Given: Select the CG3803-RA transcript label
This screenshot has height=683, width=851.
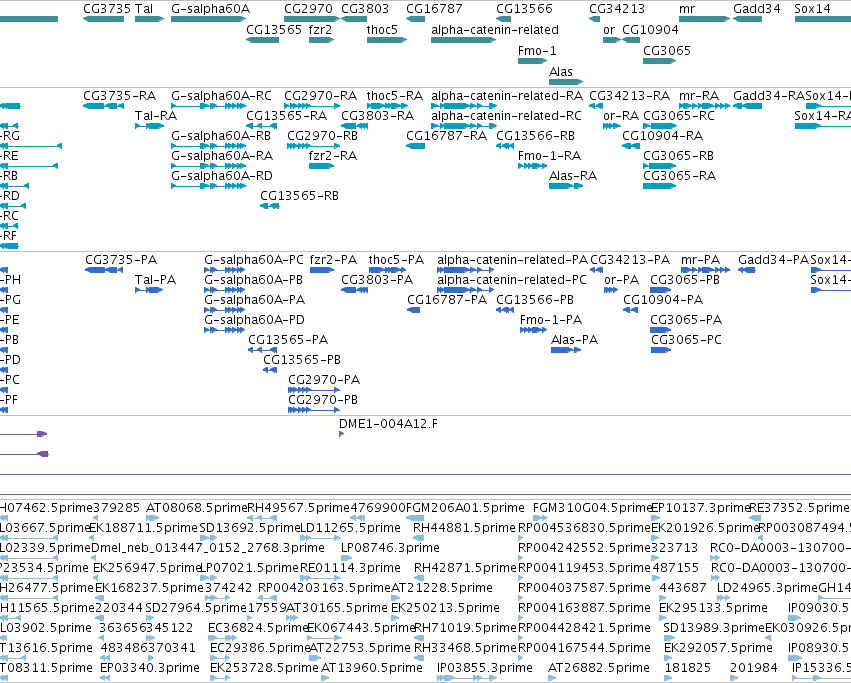Looking at the screenshot, I should (378, 116).
